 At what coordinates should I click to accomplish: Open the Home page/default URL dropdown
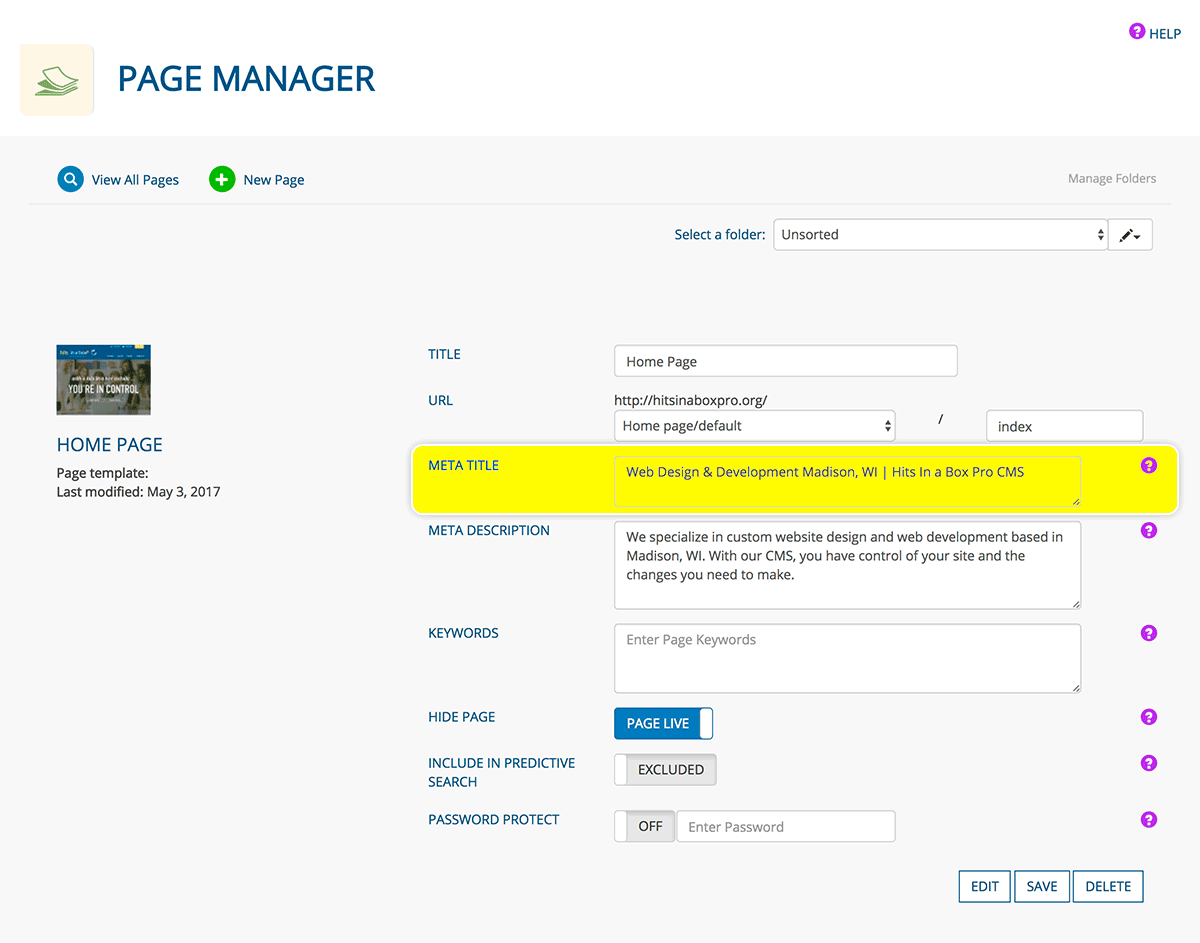point(755,426)
